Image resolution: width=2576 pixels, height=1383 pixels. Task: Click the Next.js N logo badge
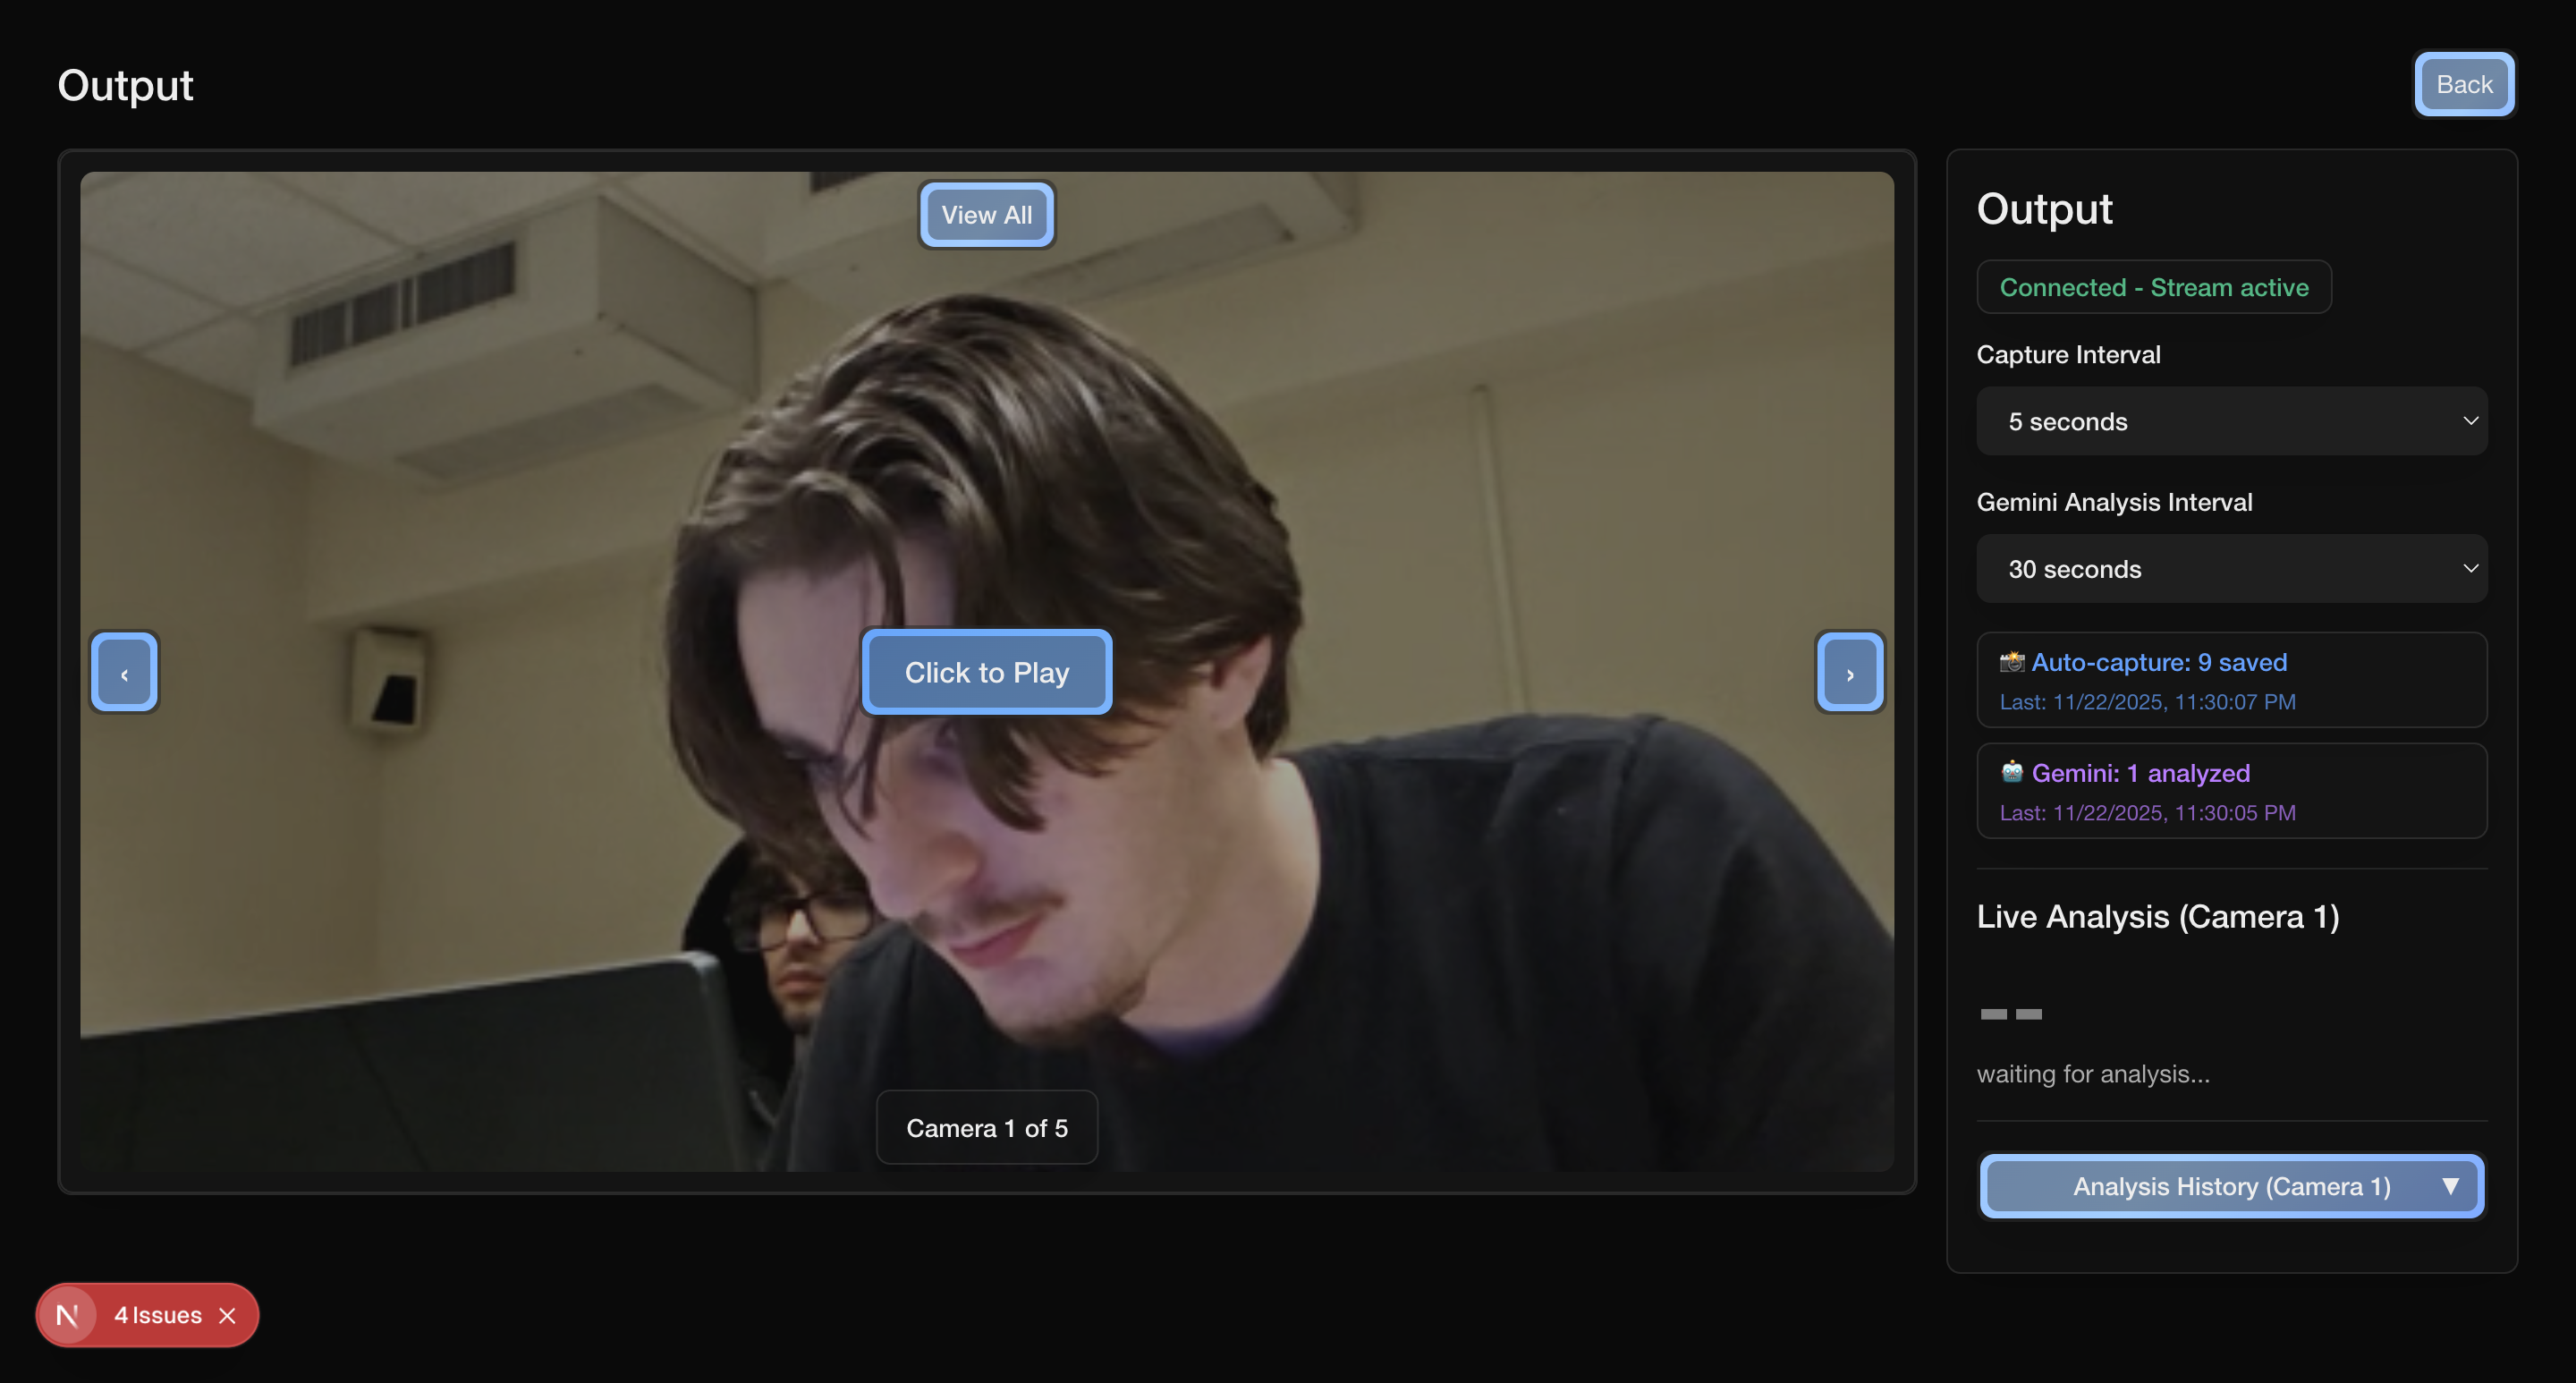click(x=67, y=1315)
